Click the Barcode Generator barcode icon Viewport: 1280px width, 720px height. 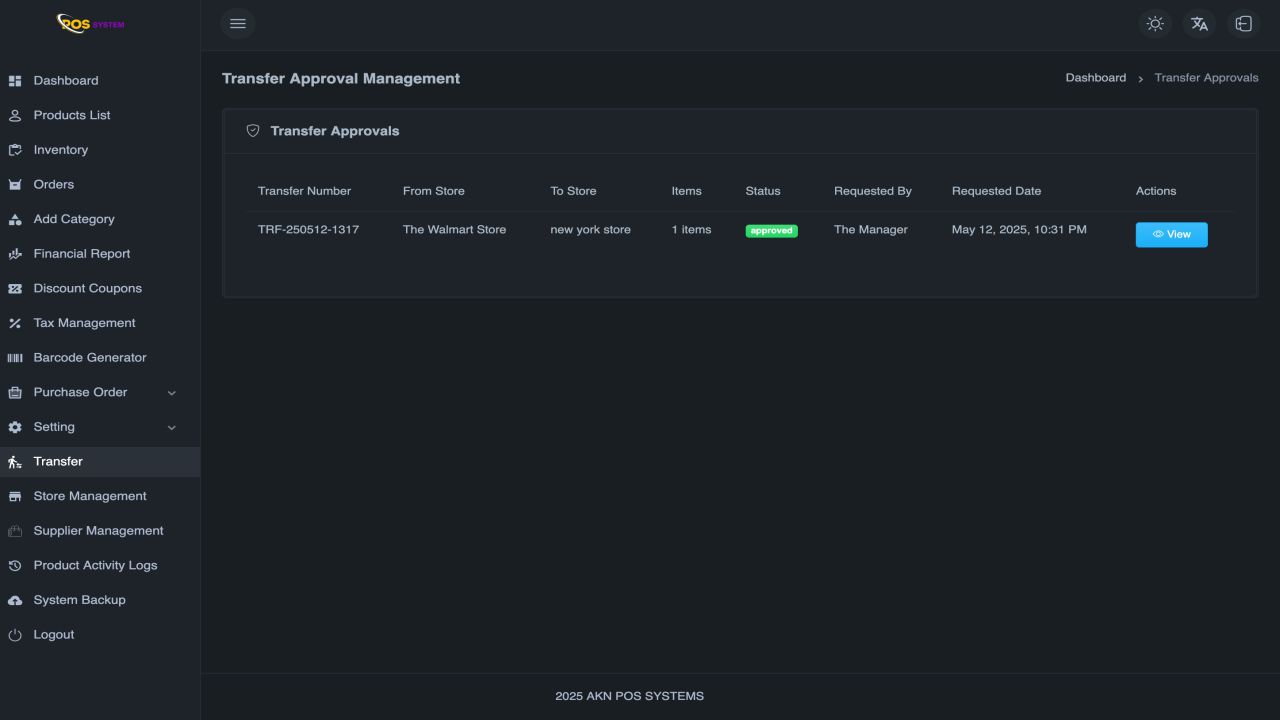click(x=15, y=358)
